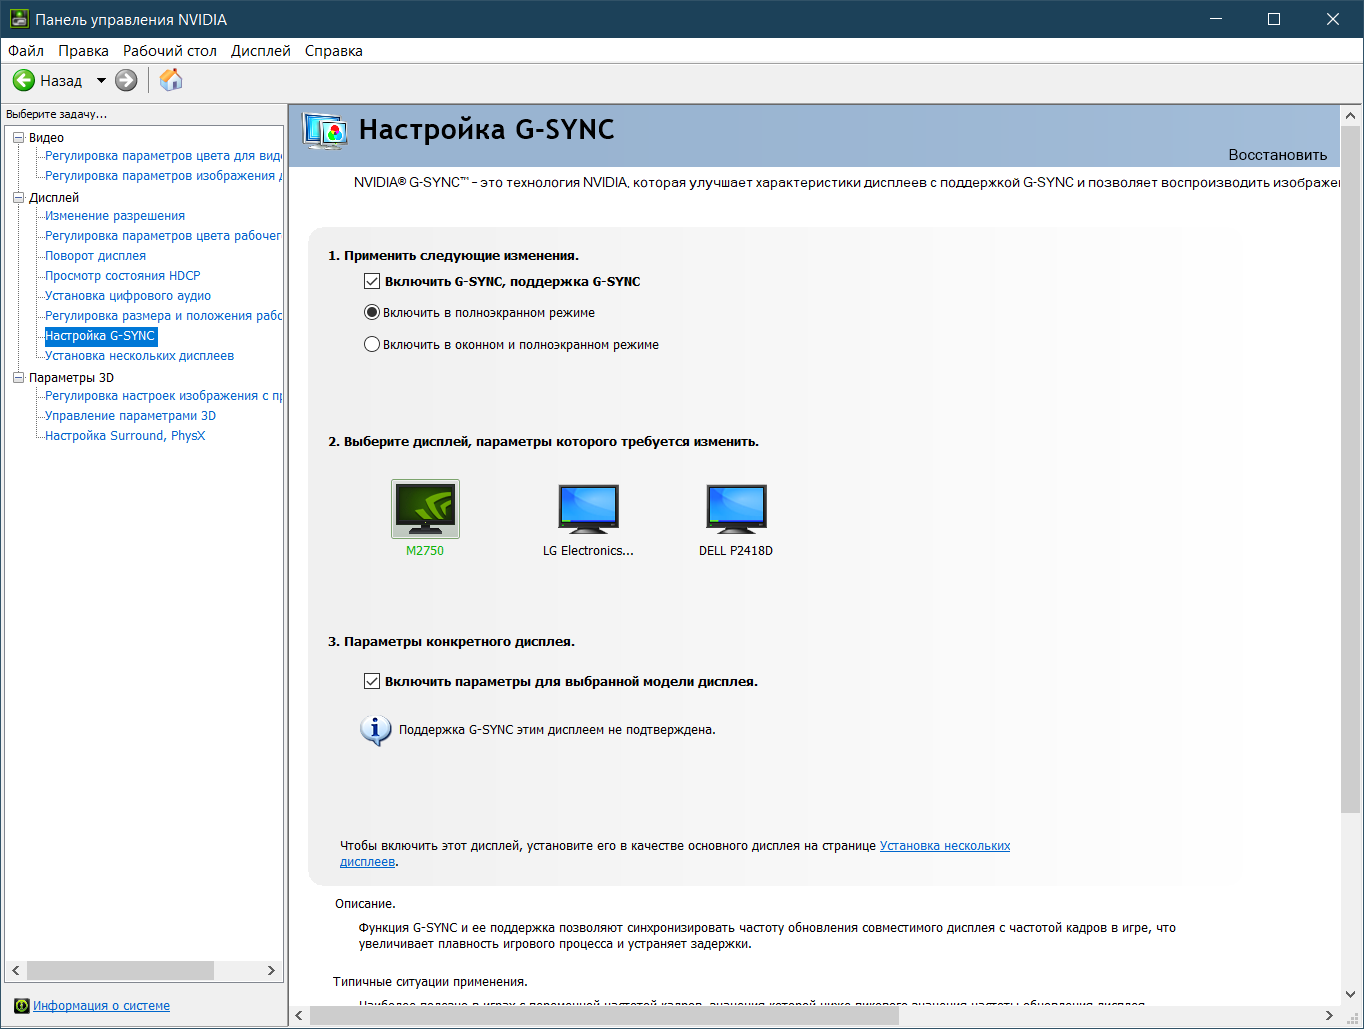Click the Home icon in toolbar
This screenshot has width=1364, height=1029.
pos(171,80)
